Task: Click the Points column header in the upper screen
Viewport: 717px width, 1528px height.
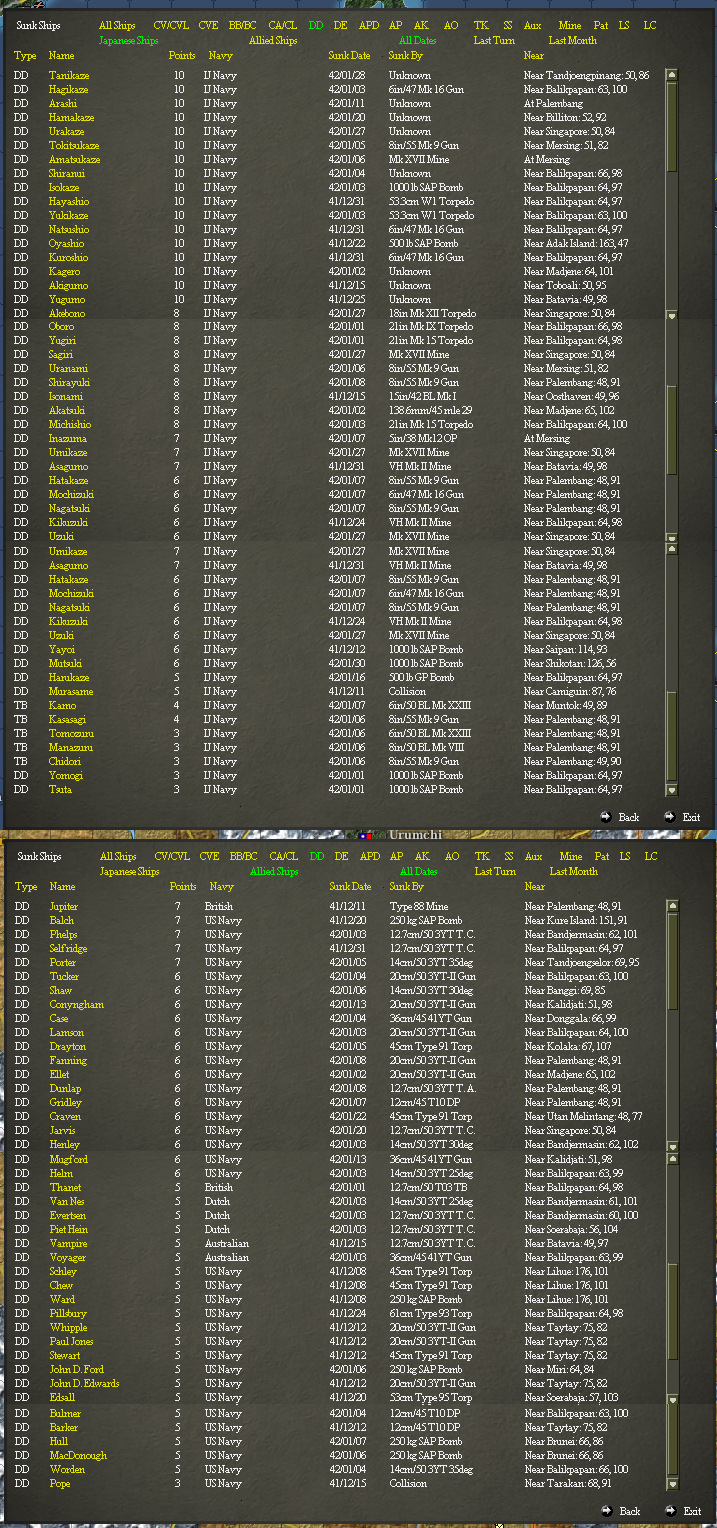Action: [x=182, y=56]
